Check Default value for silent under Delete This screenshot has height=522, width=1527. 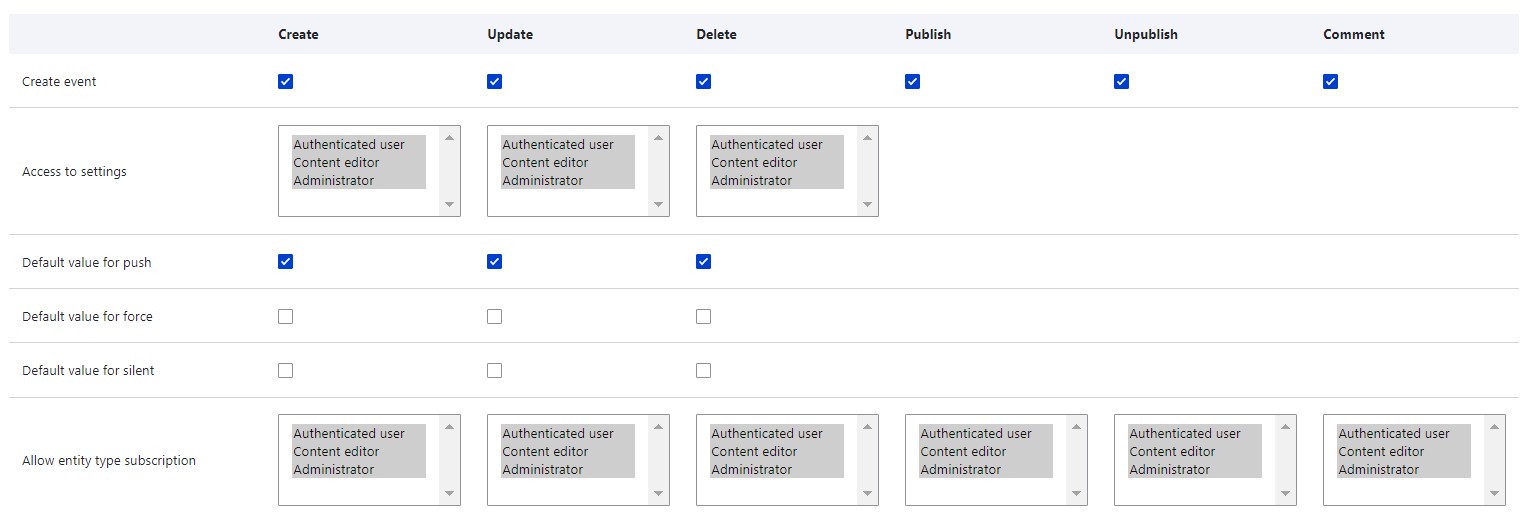704,371
